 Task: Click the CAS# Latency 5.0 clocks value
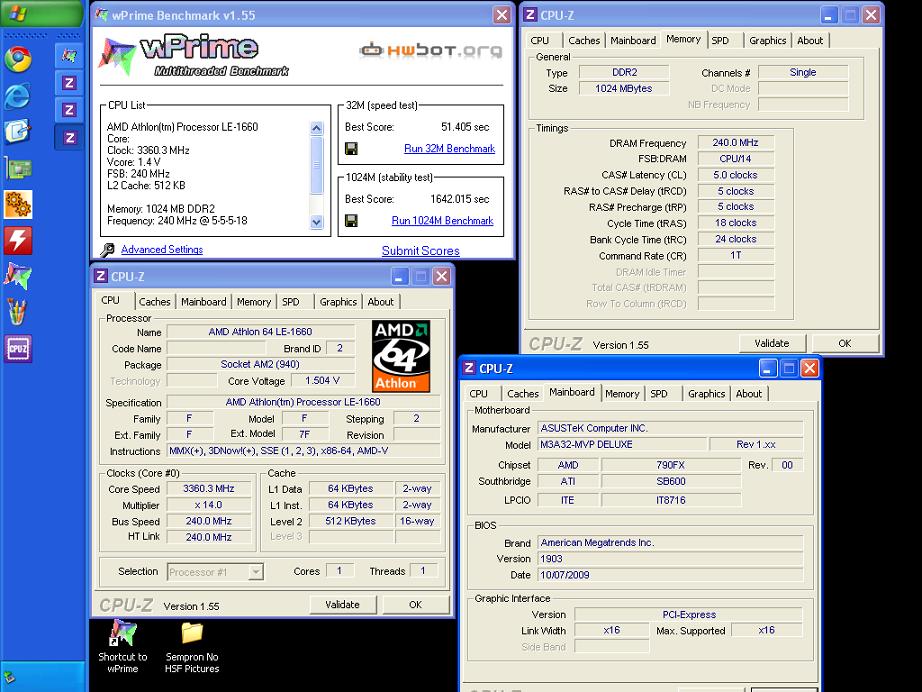click(x=735, y=175)
